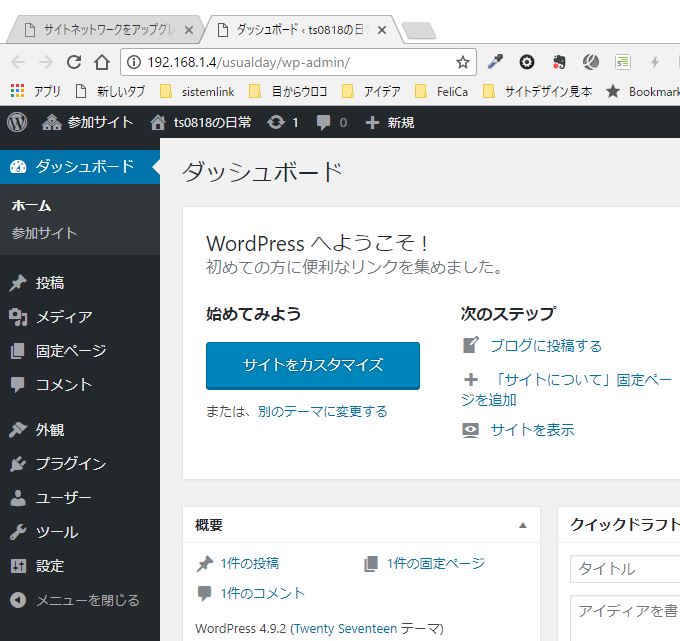Screen dimensions: 680x641
Task: Click 別のテーマに変更する link
Action: click(x=323, y=411)
